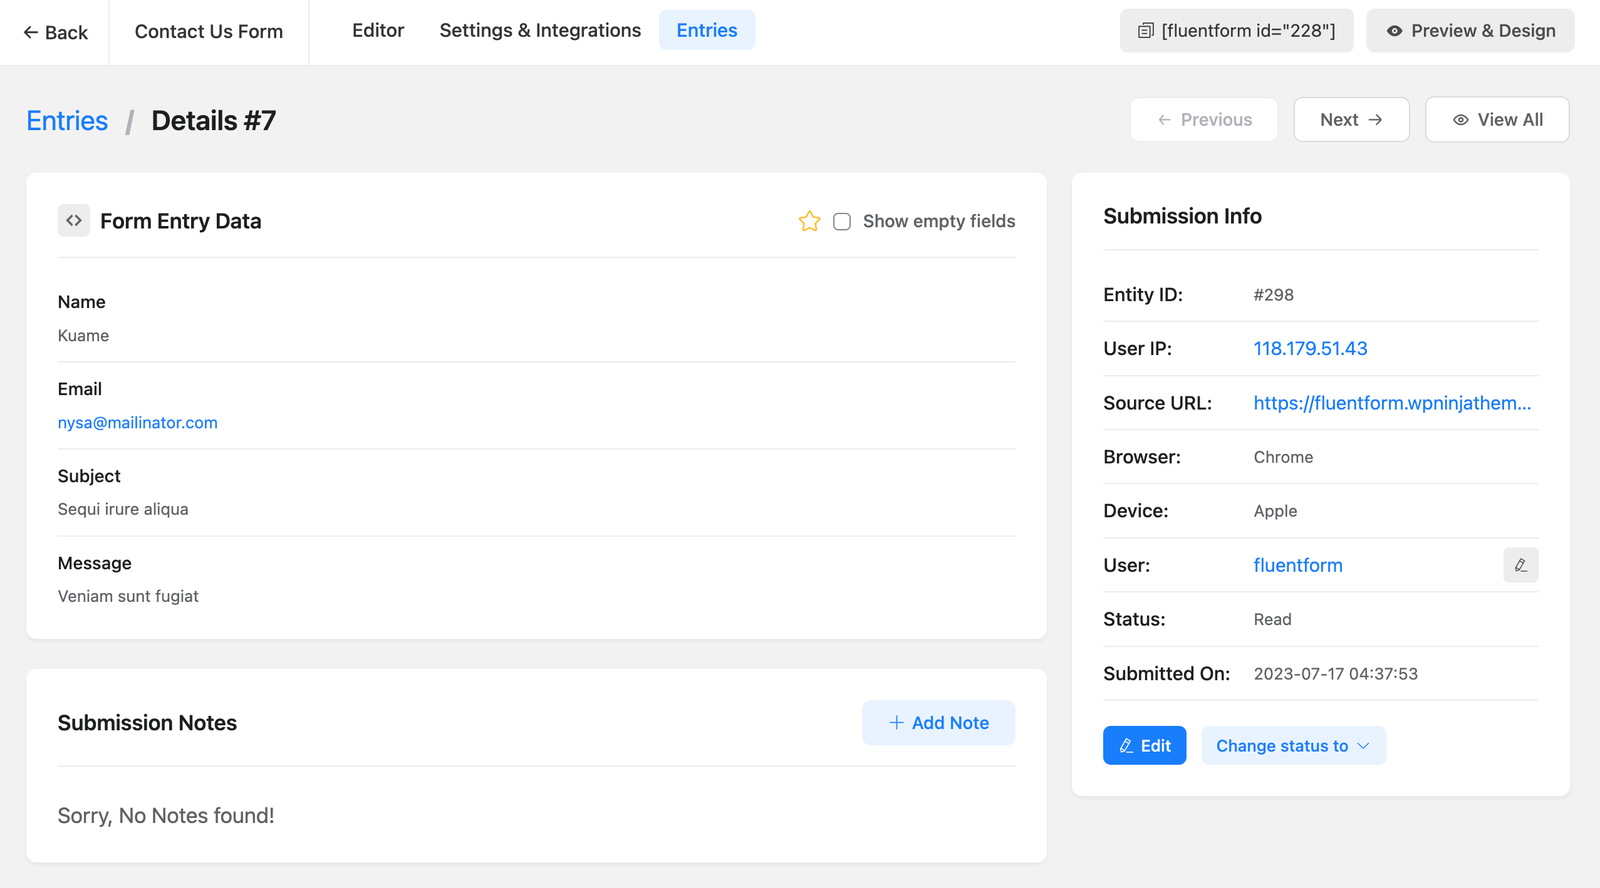Switch to the Editor tab

click(378, 31)
